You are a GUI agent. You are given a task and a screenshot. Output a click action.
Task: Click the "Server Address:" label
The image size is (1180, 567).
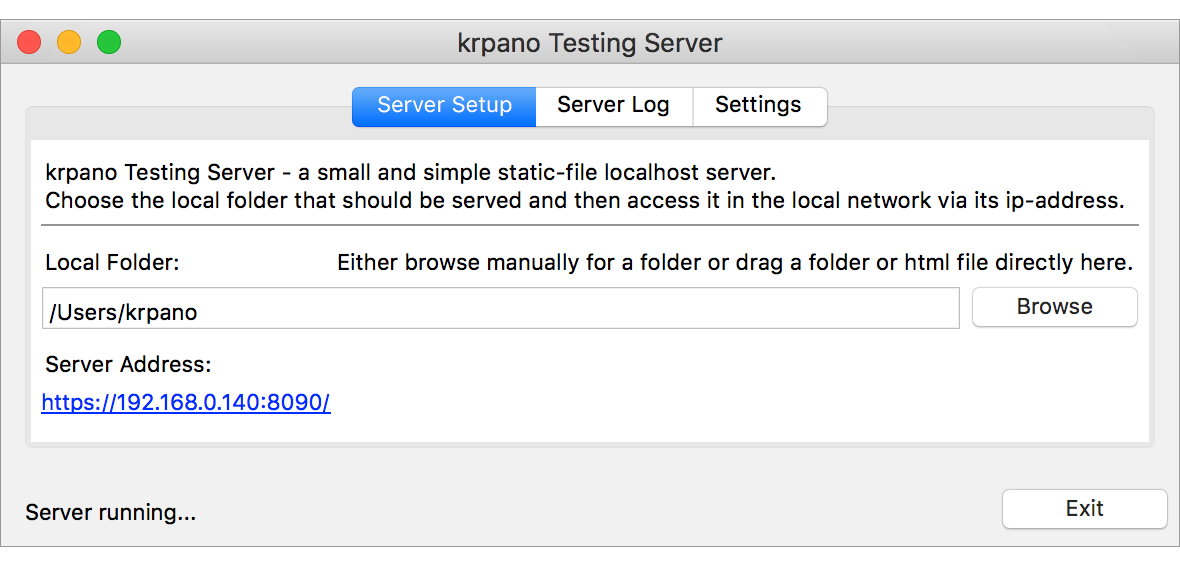pos(128,364)
